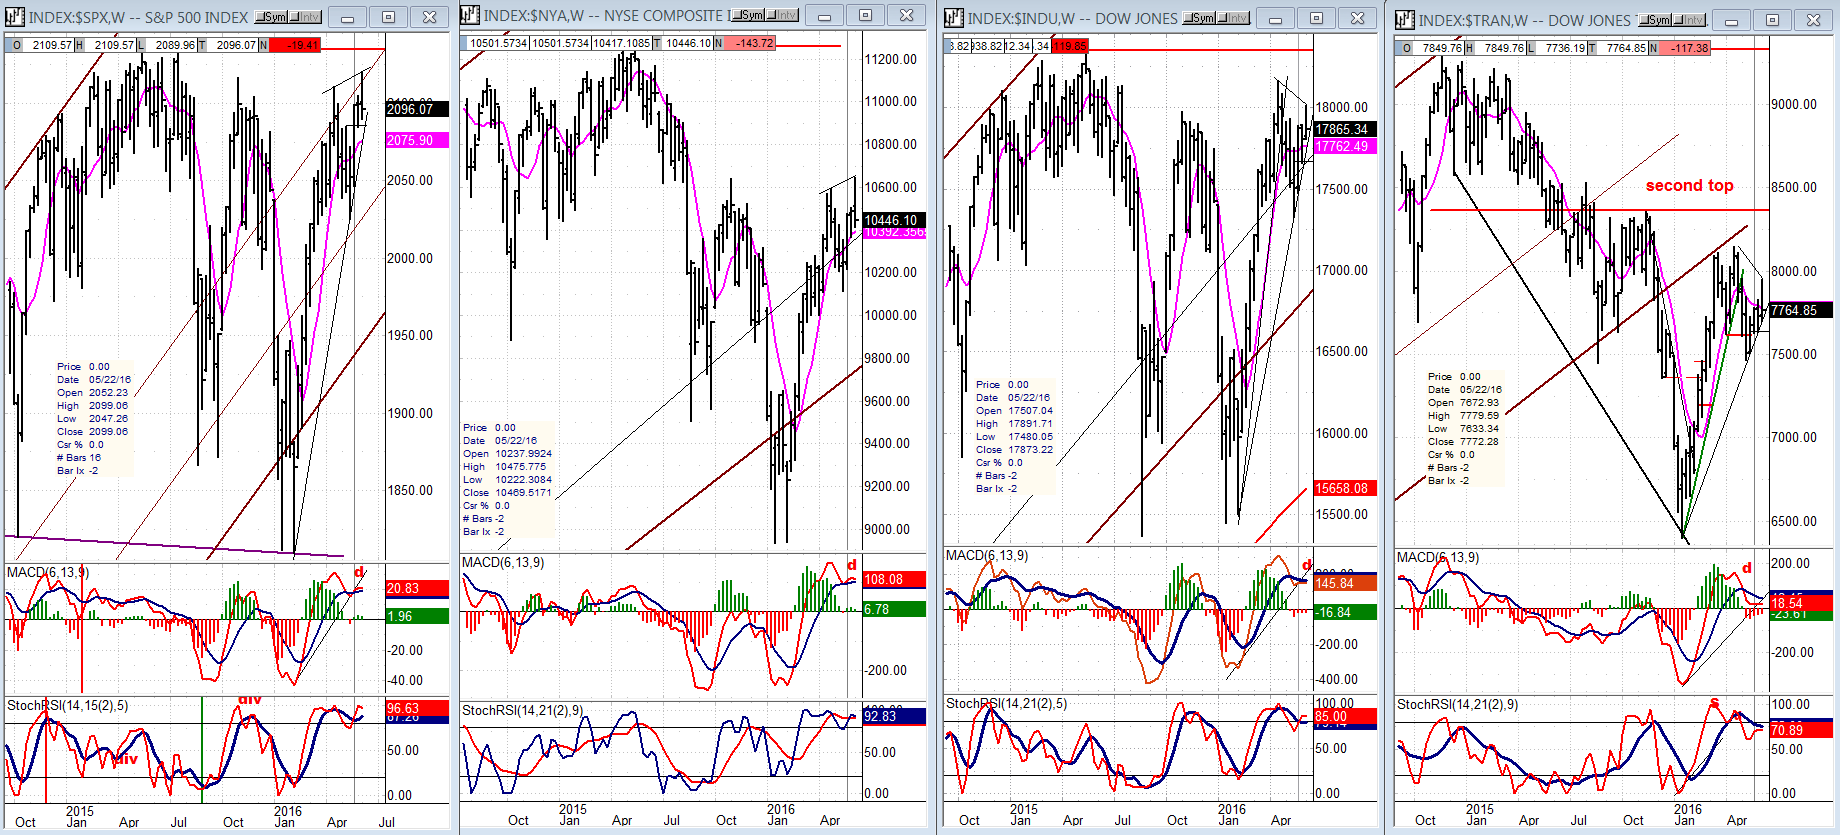
Task: Click the MACD(6,13,9) label in SPX chart
Action: coord(48,572)
